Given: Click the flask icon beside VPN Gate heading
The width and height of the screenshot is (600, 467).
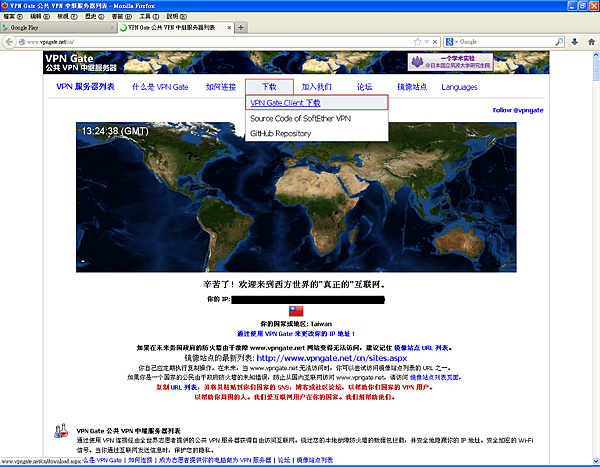Looking at the screenshot, I should [61, 431].
